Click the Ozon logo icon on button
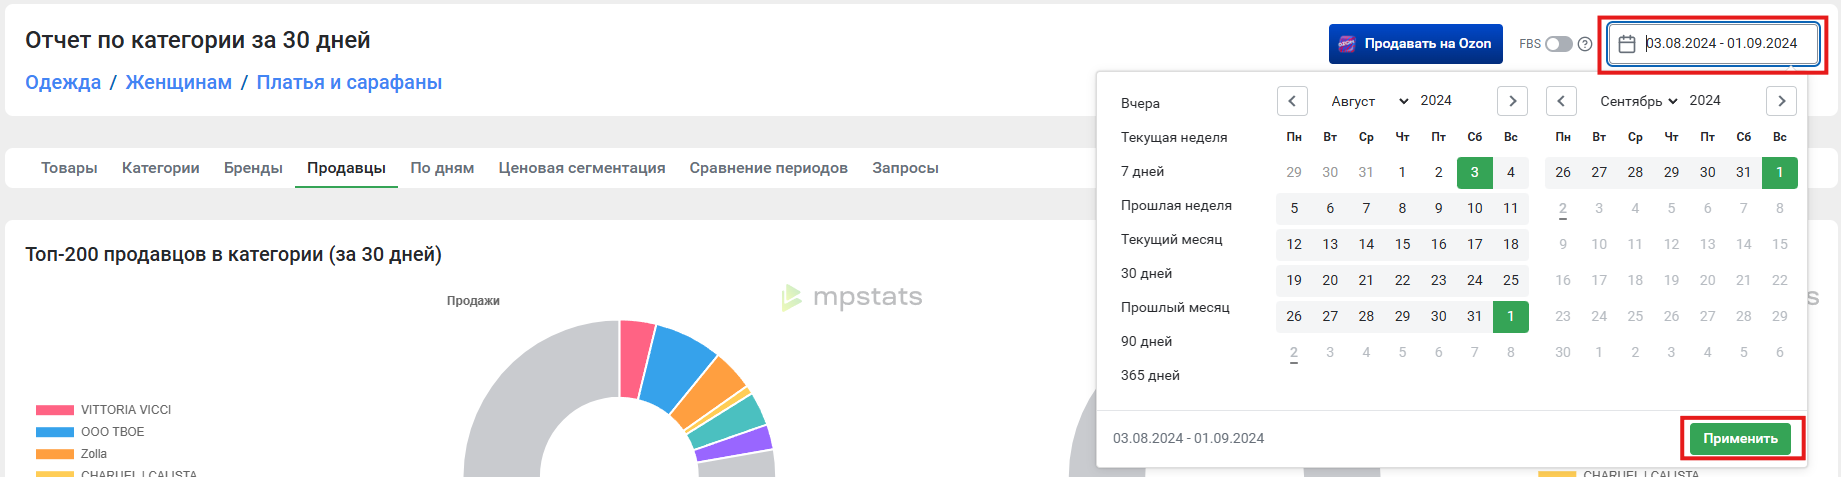The width and height of the screenshot is (1841, 477). tap(1347, 44)
